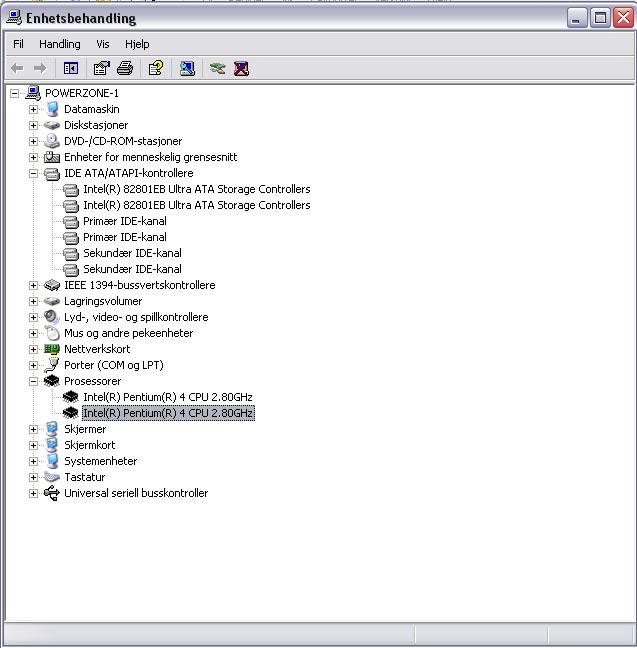Close the Enhetsbehandling window
The width and height of the screenshot is (637, 648).
pos(623,18)
